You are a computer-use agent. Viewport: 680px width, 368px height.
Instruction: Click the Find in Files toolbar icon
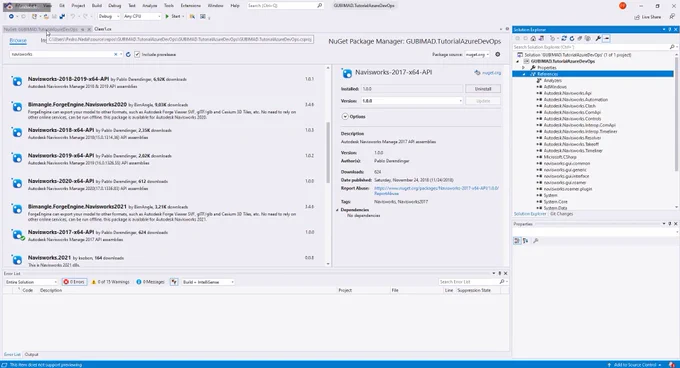coord(192,16)
